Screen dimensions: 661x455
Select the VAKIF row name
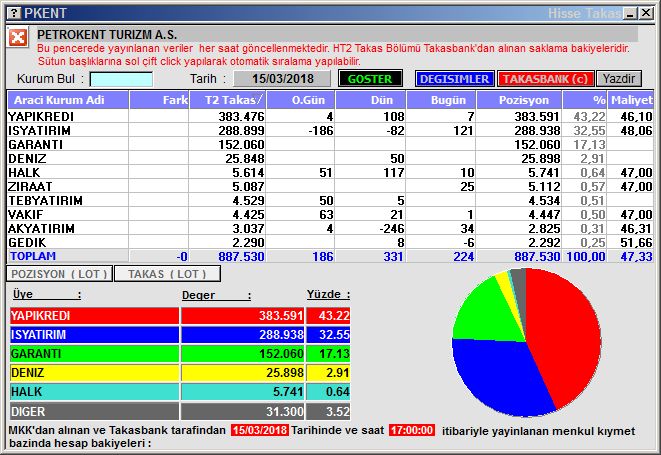[26, 214]
